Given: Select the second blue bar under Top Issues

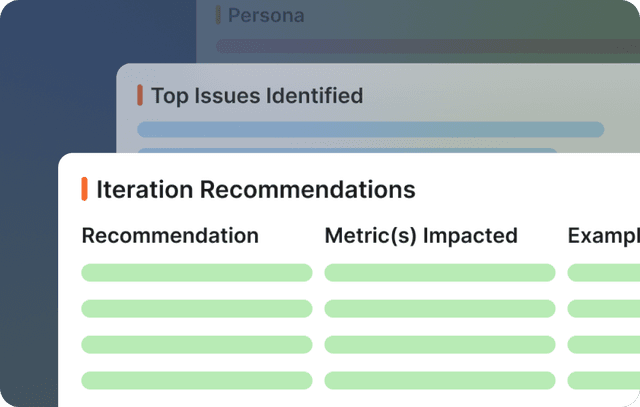Looking at the screenshot, I should 346,151.
